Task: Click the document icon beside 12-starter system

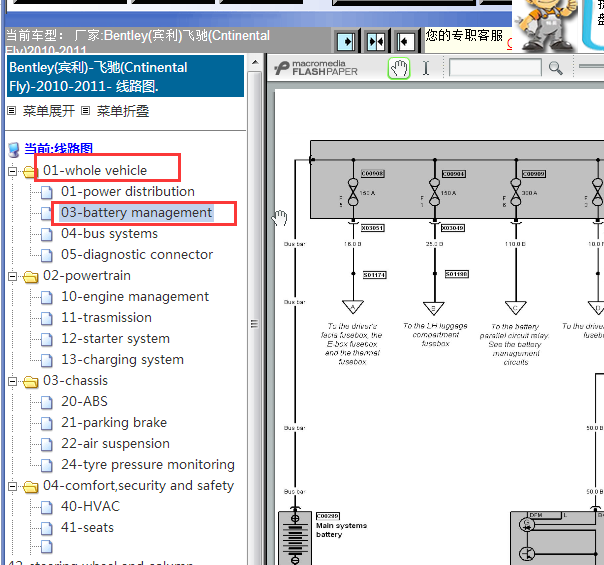Action: (x=47, y=339)
